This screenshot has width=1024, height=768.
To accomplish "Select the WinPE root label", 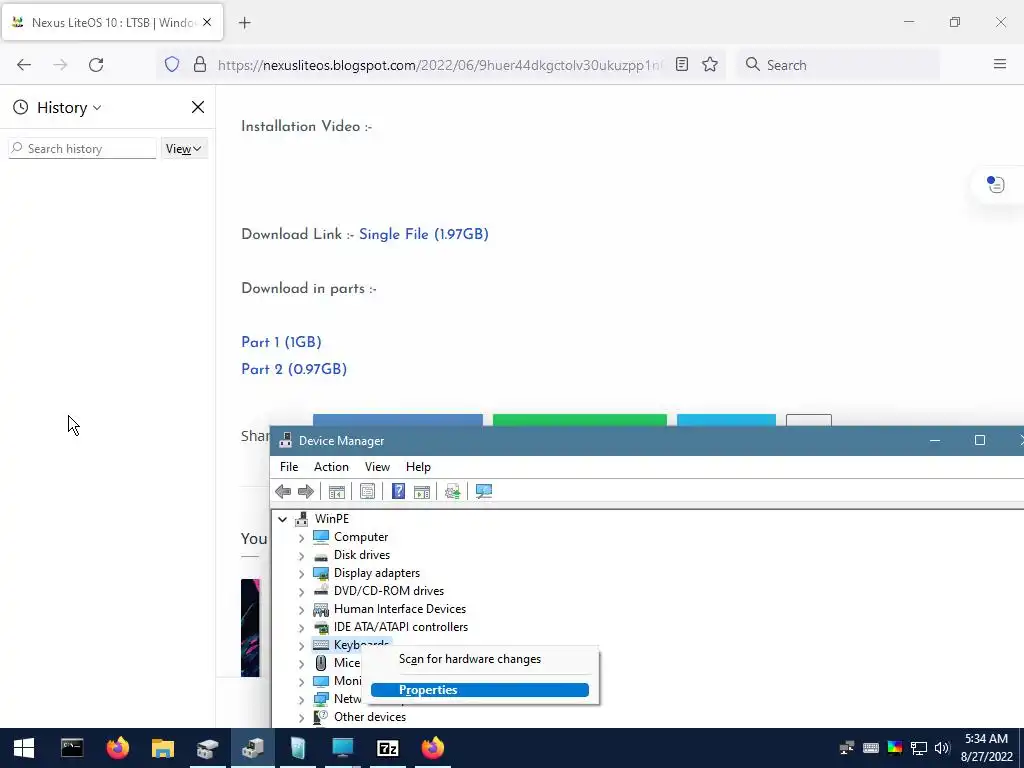I will click(x=332, y=519).
